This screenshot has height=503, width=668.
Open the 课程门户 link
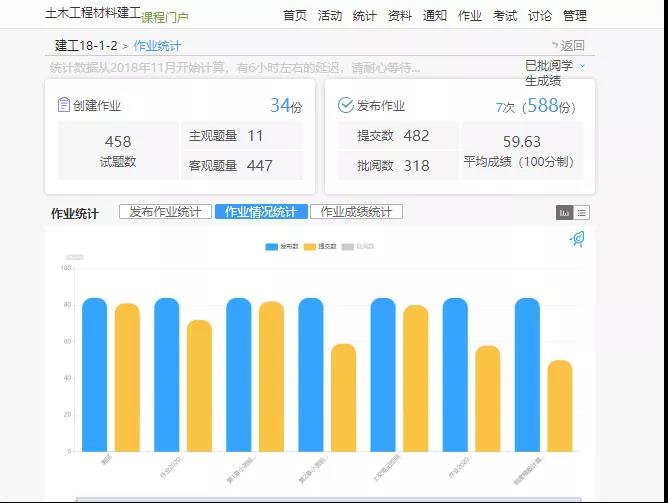pos(165,18)
